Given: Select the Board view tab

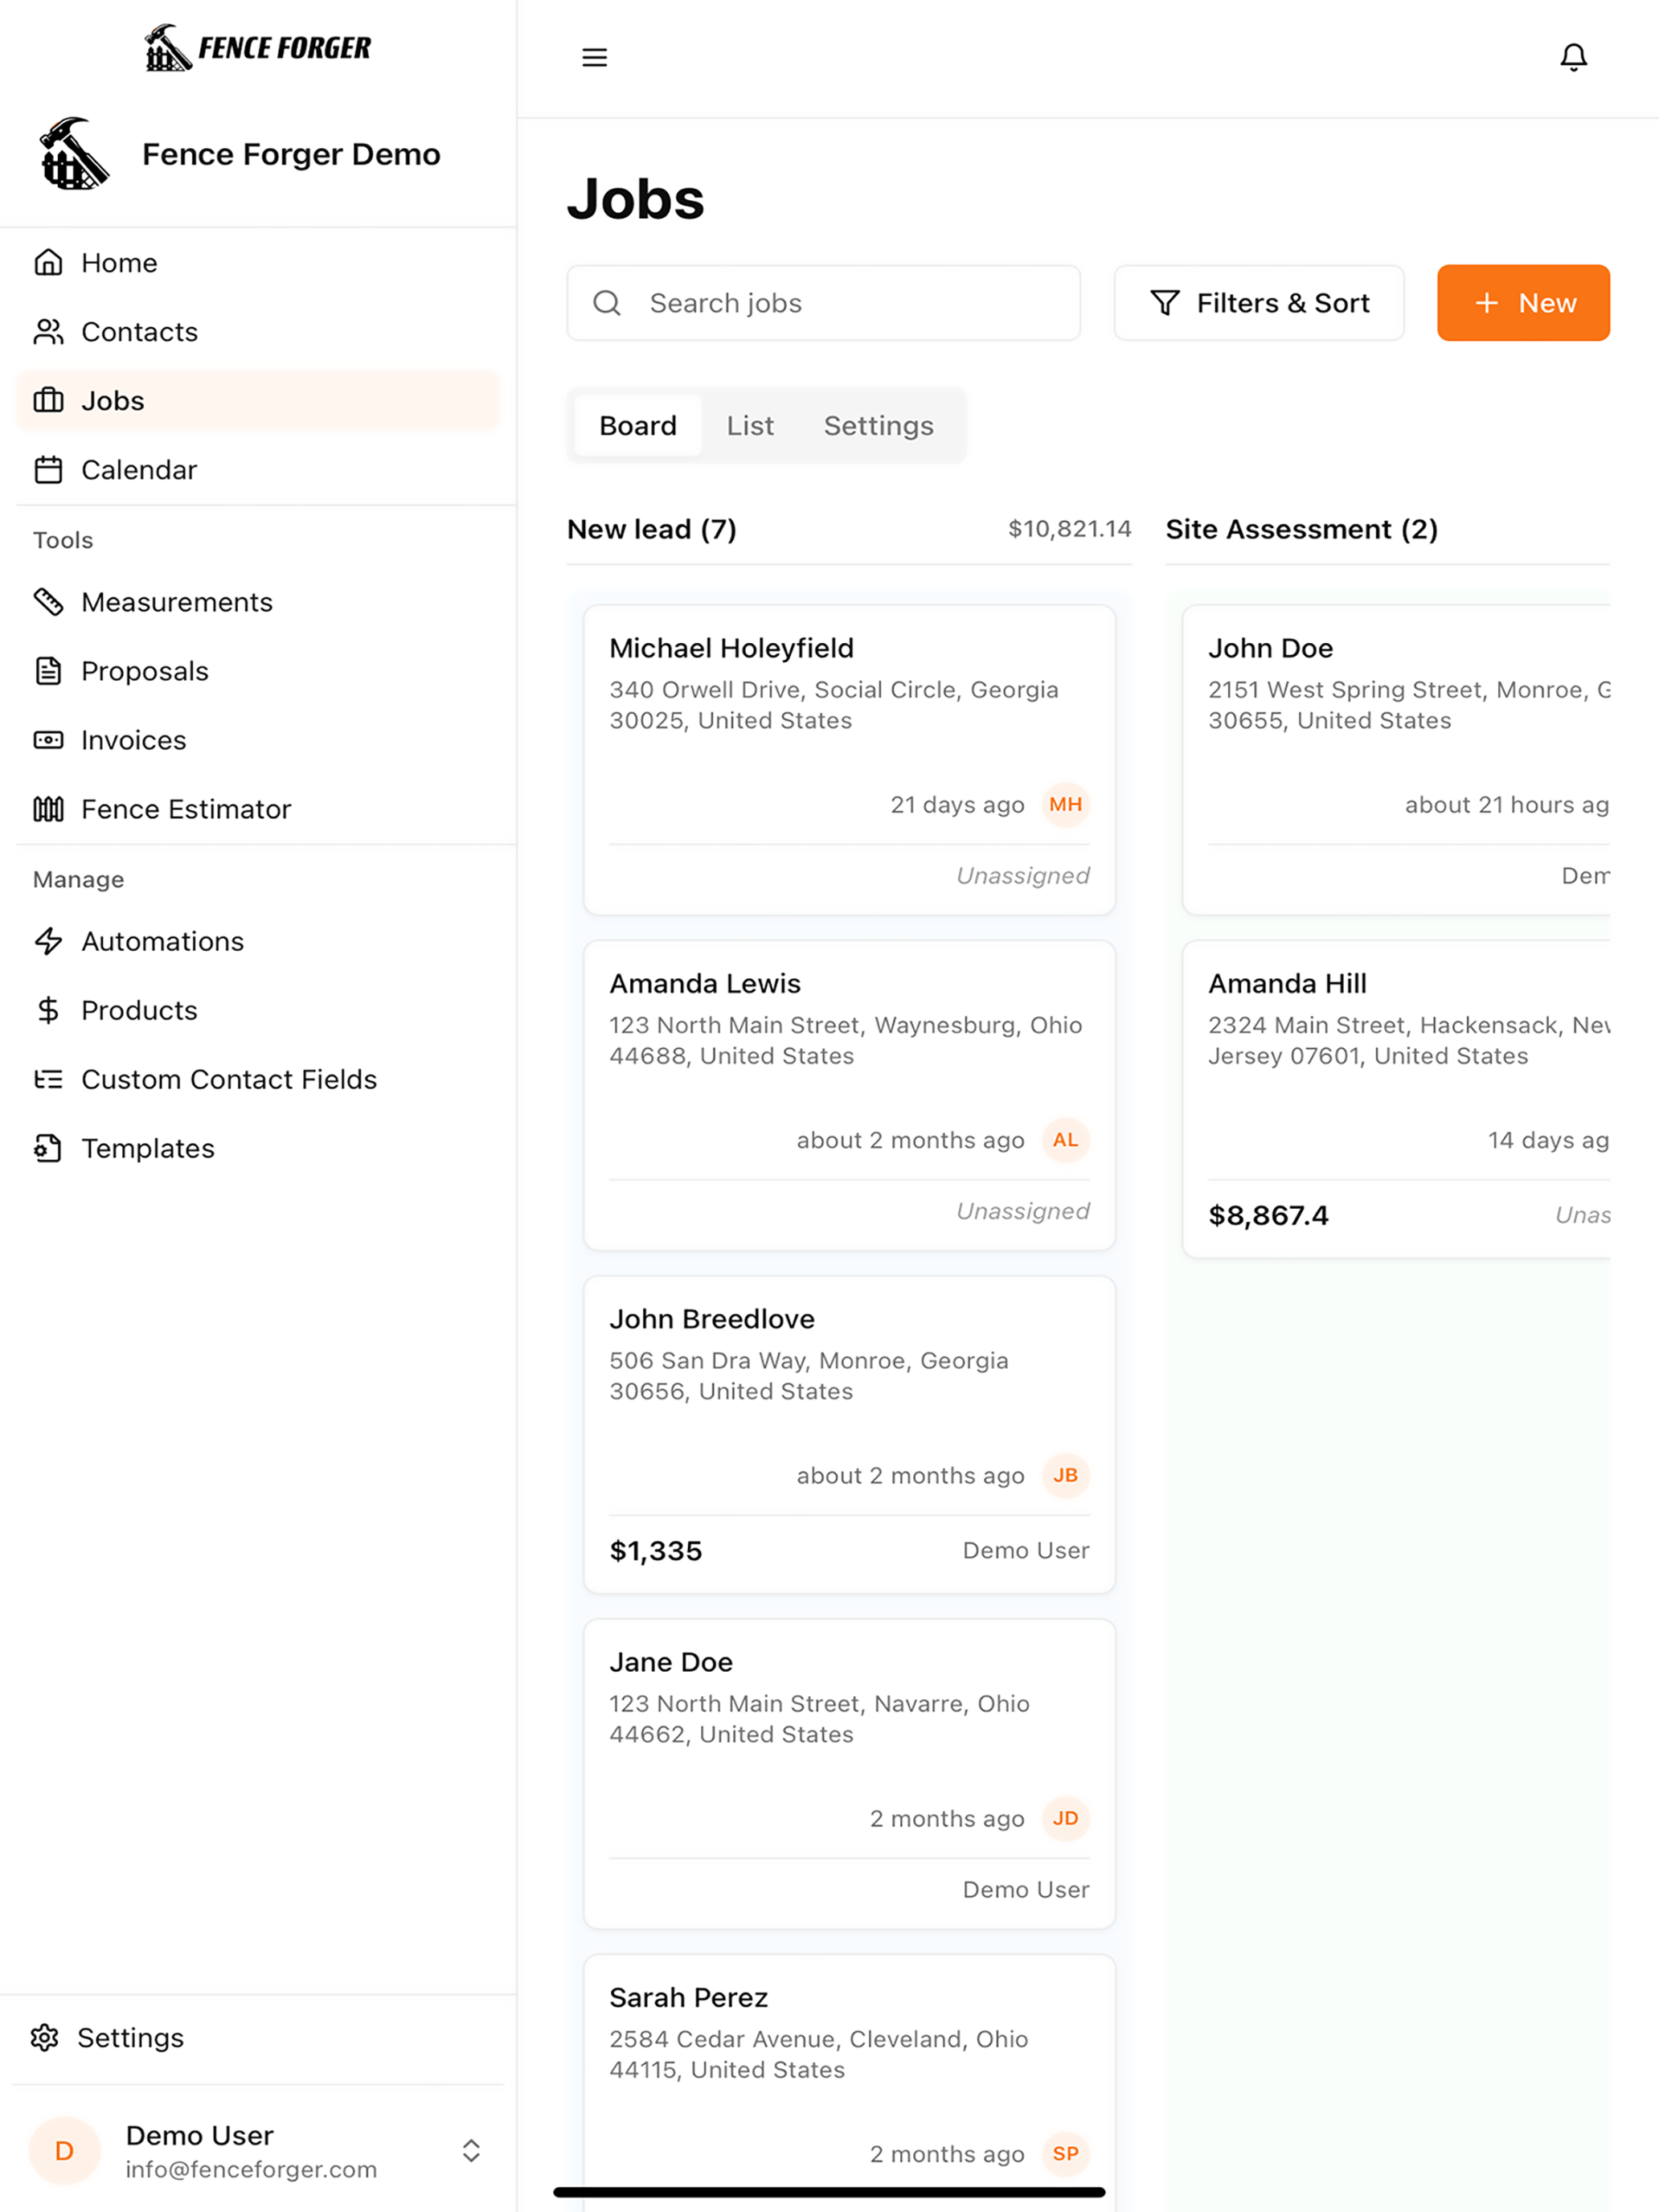Looking at the screenshot, I should (x=638, y=426).
